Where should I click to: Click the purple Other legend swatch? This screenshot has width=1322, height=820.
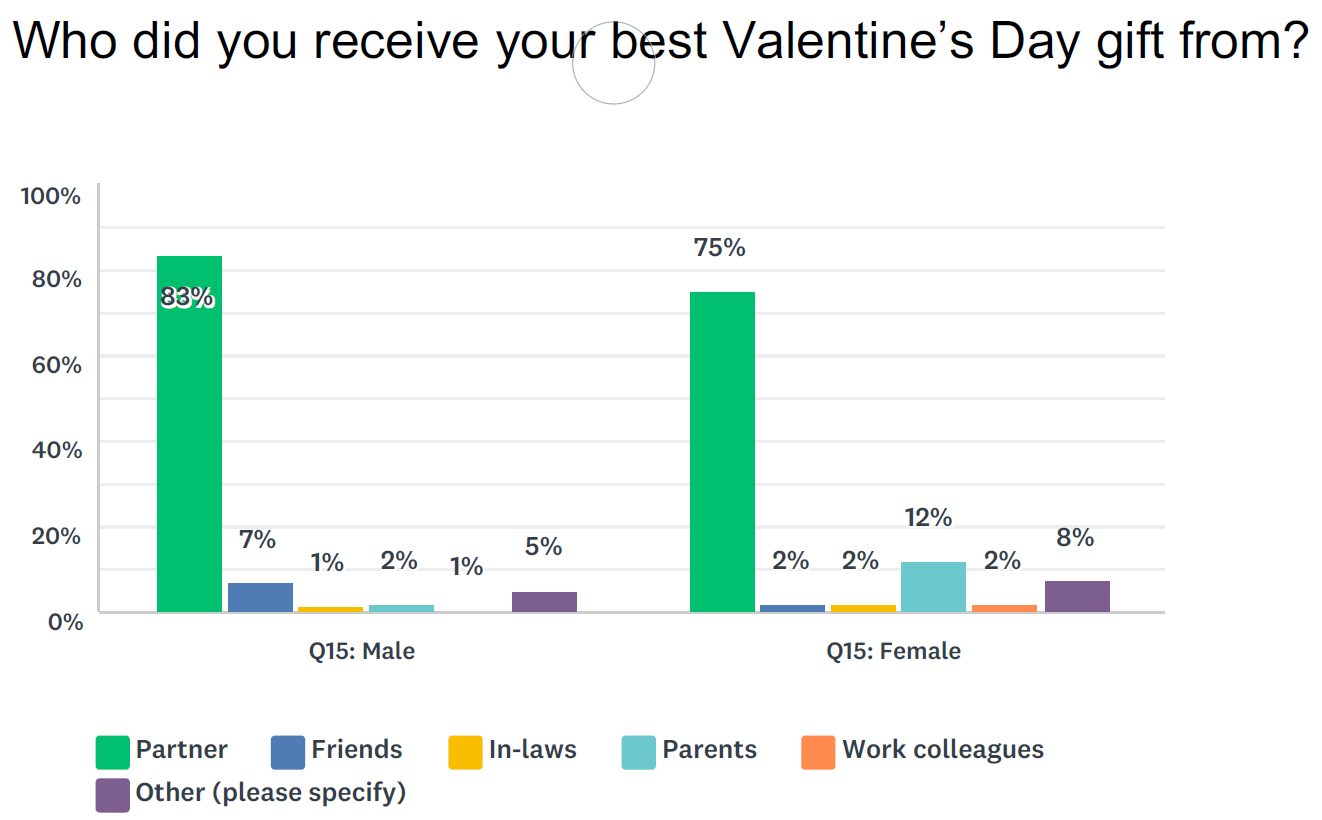point(113,795)
